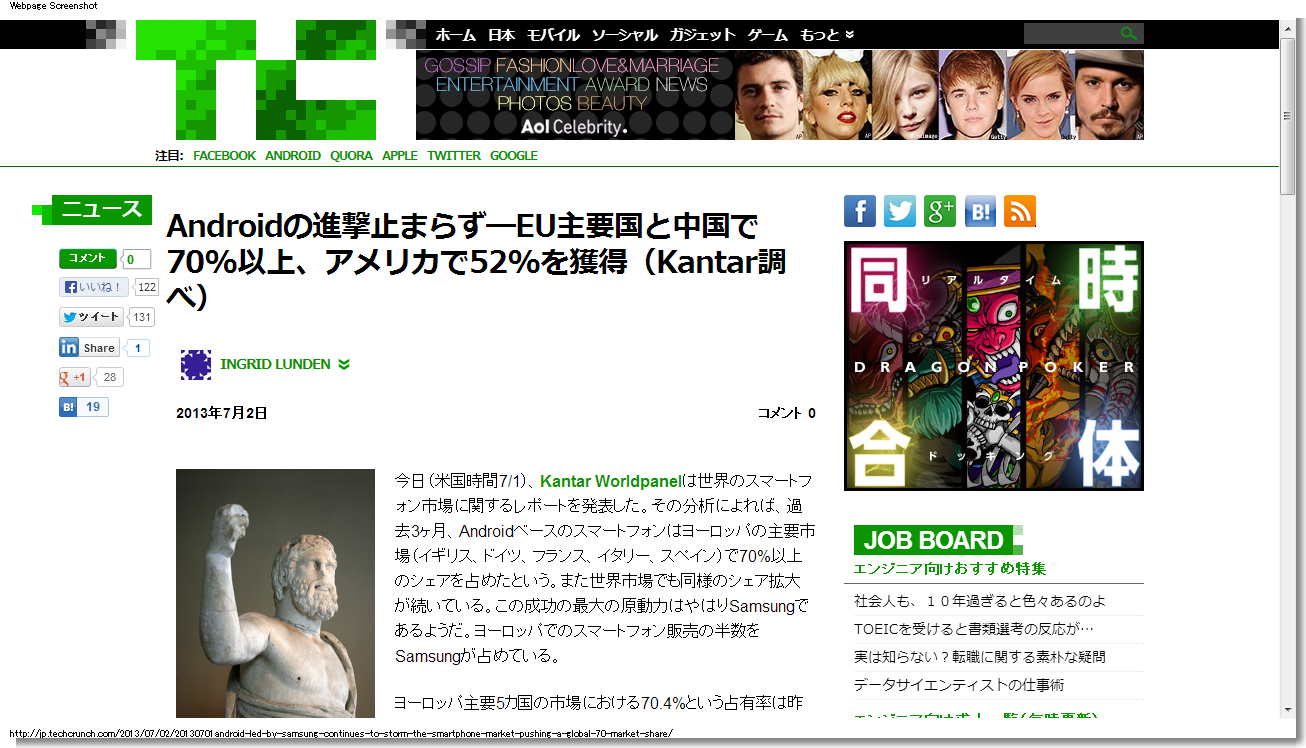Click the Hatena B! 19 bookmark button
Screen dimensions: 1306x748
pos(83,407)
